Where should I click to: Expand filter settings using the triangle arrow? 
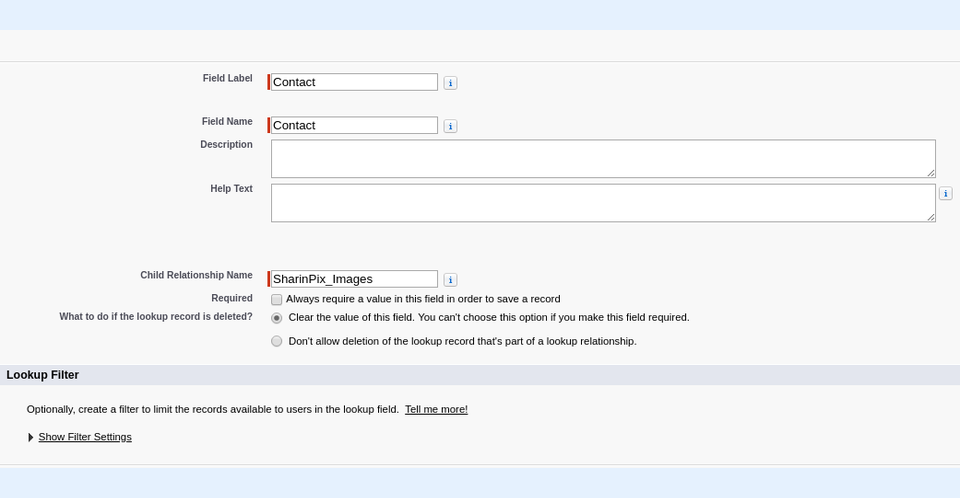31,437
